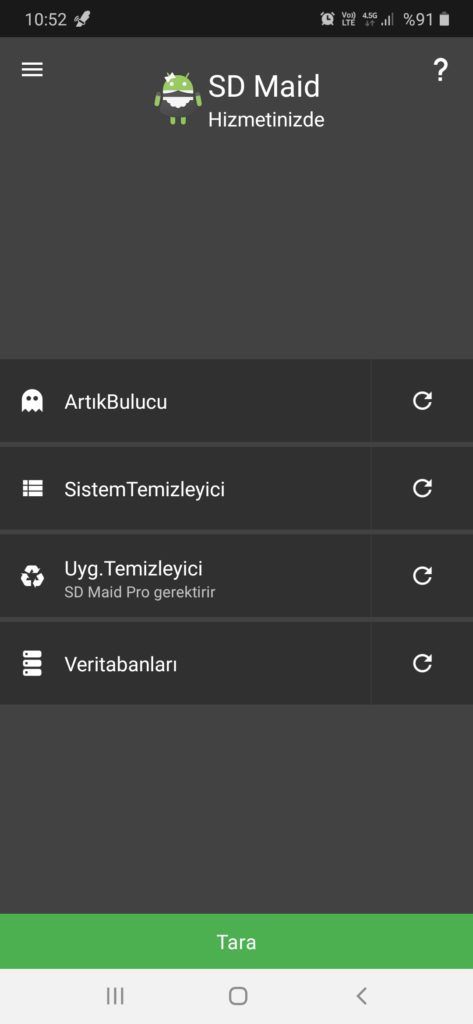Tap the Android back navigation button
The height and width of the screenshot is (1024, 473).
pyautogui.click(x=361, y=996)
